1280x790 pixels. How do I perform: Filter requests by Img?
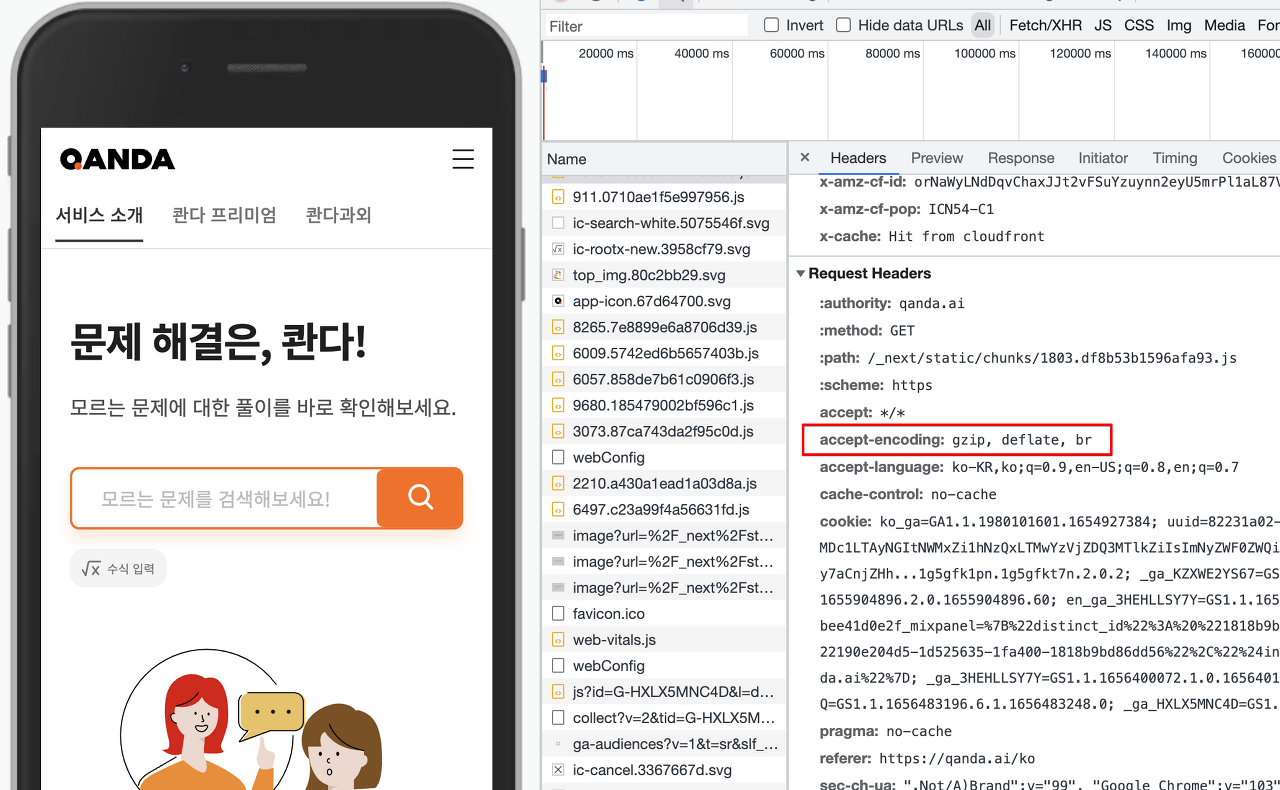point(1179,25)
